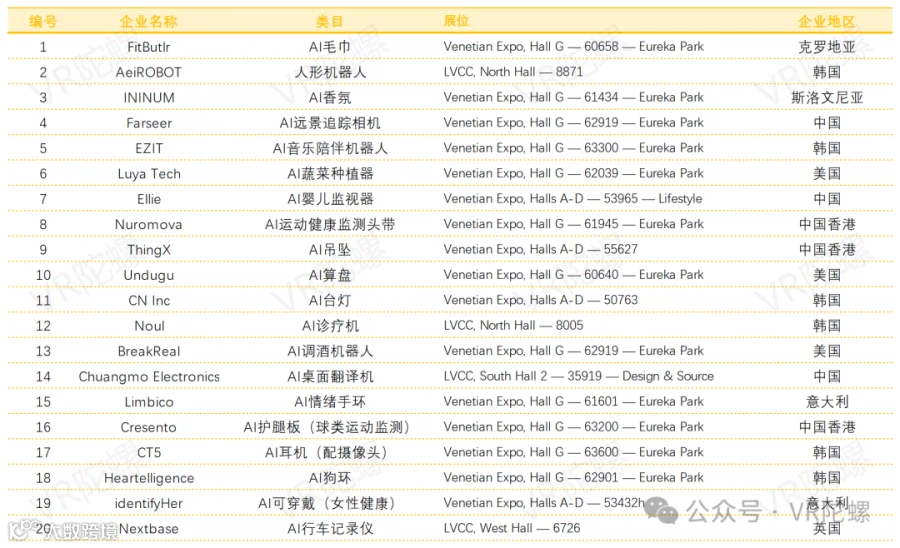
Task: Click the ThingX company name
Action: click(149, 250)
